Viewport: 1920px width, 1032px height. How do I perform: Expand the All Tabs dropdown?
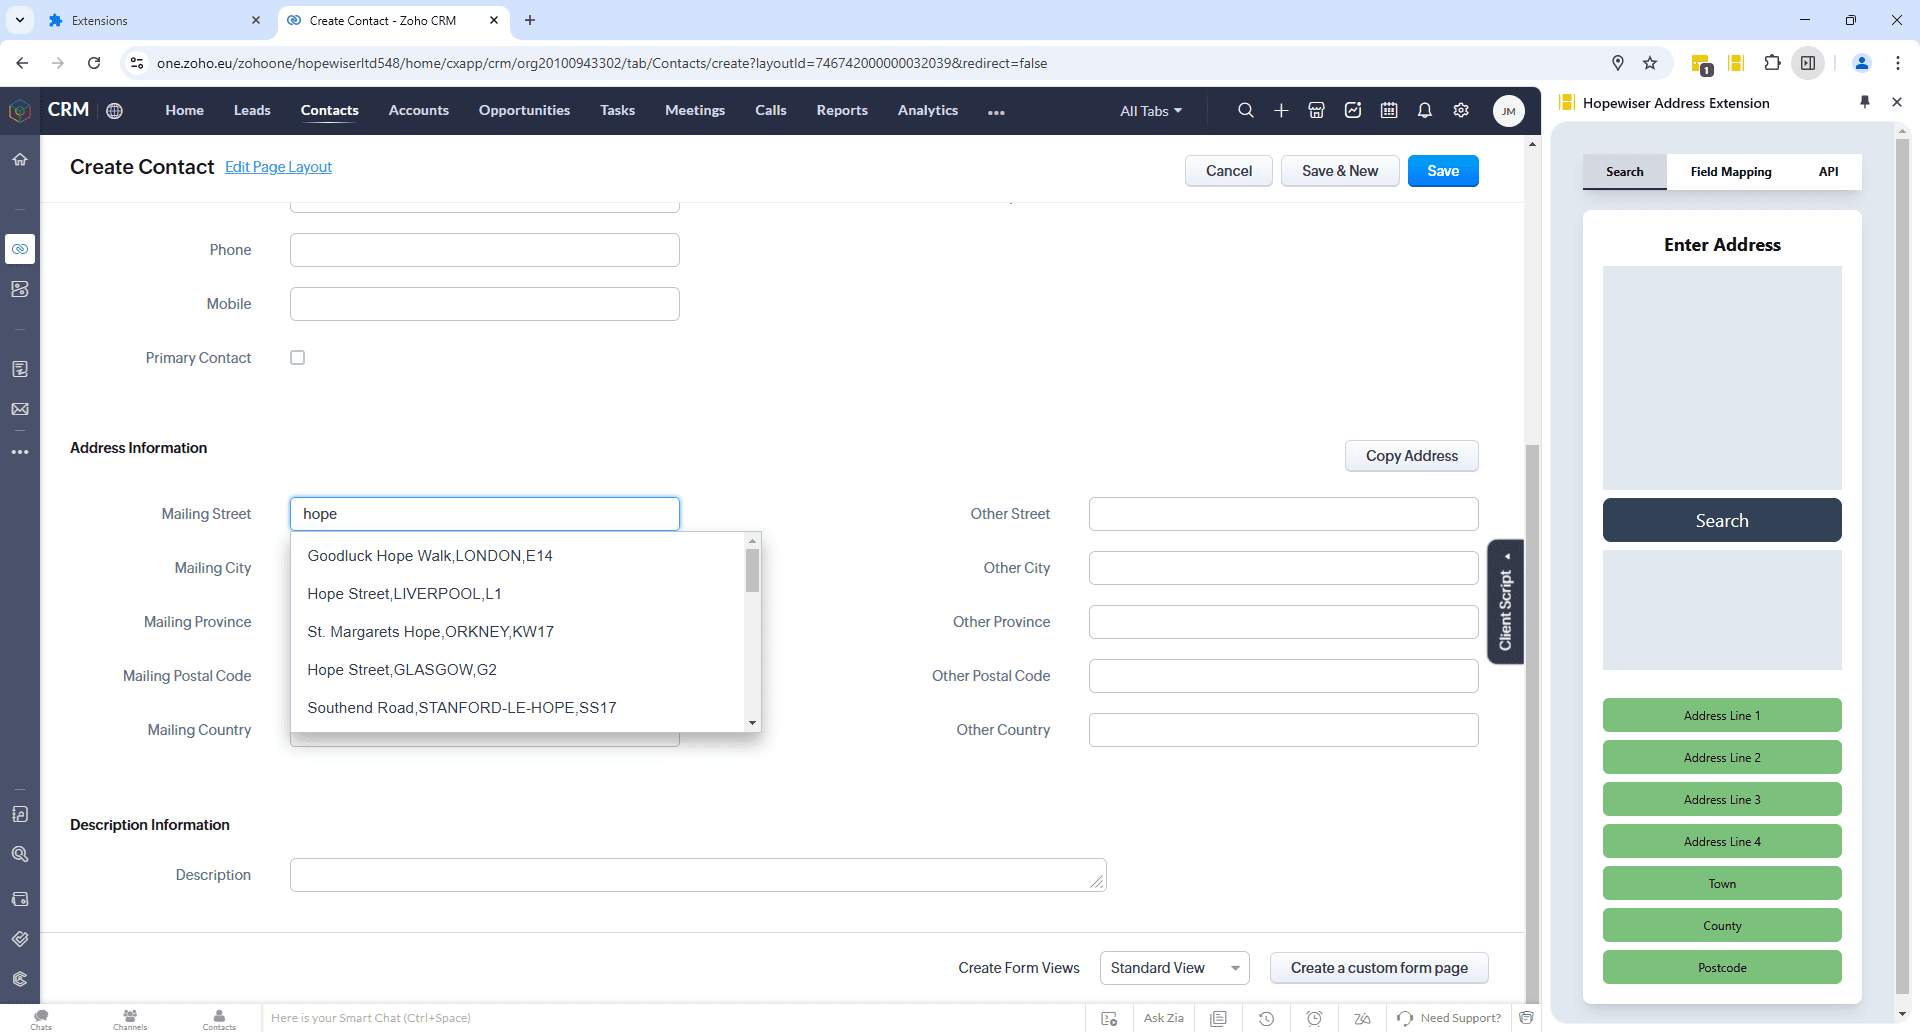[1151, 111]
